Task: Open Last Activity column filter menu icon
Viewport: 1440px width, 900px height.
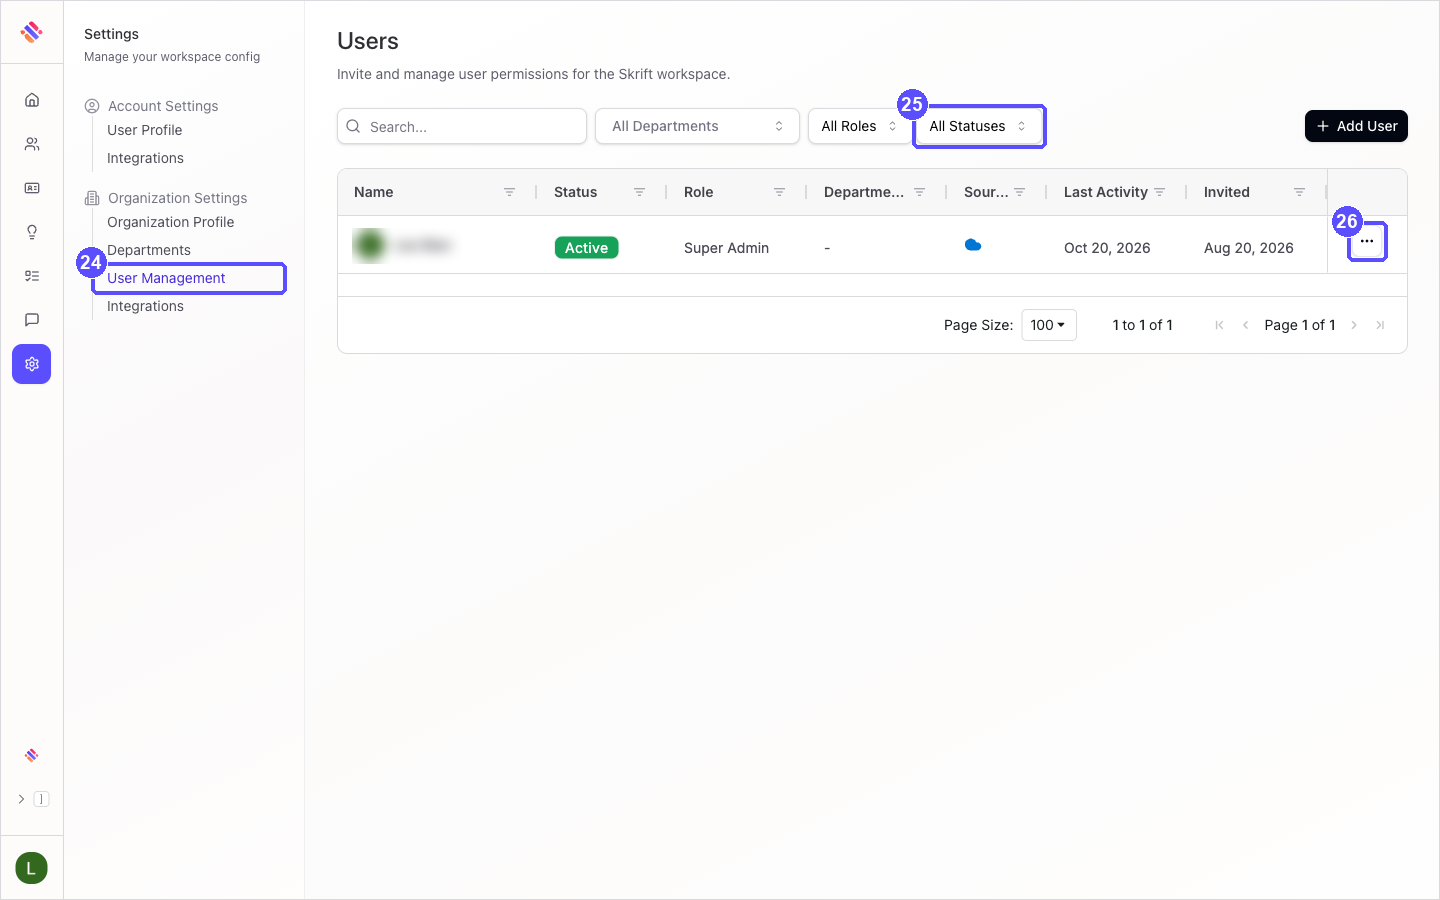Action: 1159,192
